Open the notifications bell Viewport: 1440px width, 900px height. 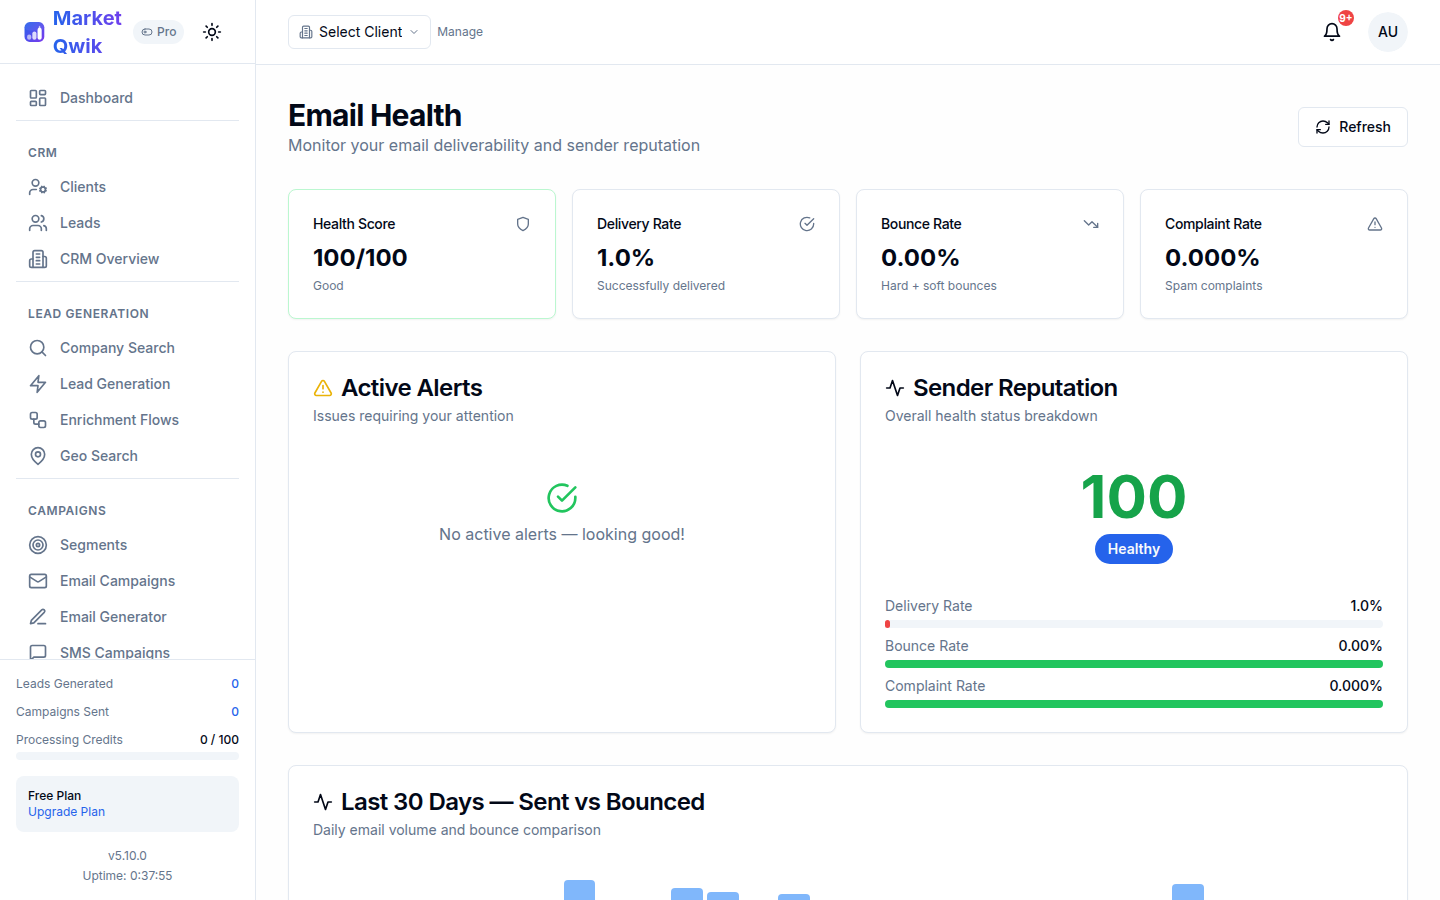point(1331,32)
